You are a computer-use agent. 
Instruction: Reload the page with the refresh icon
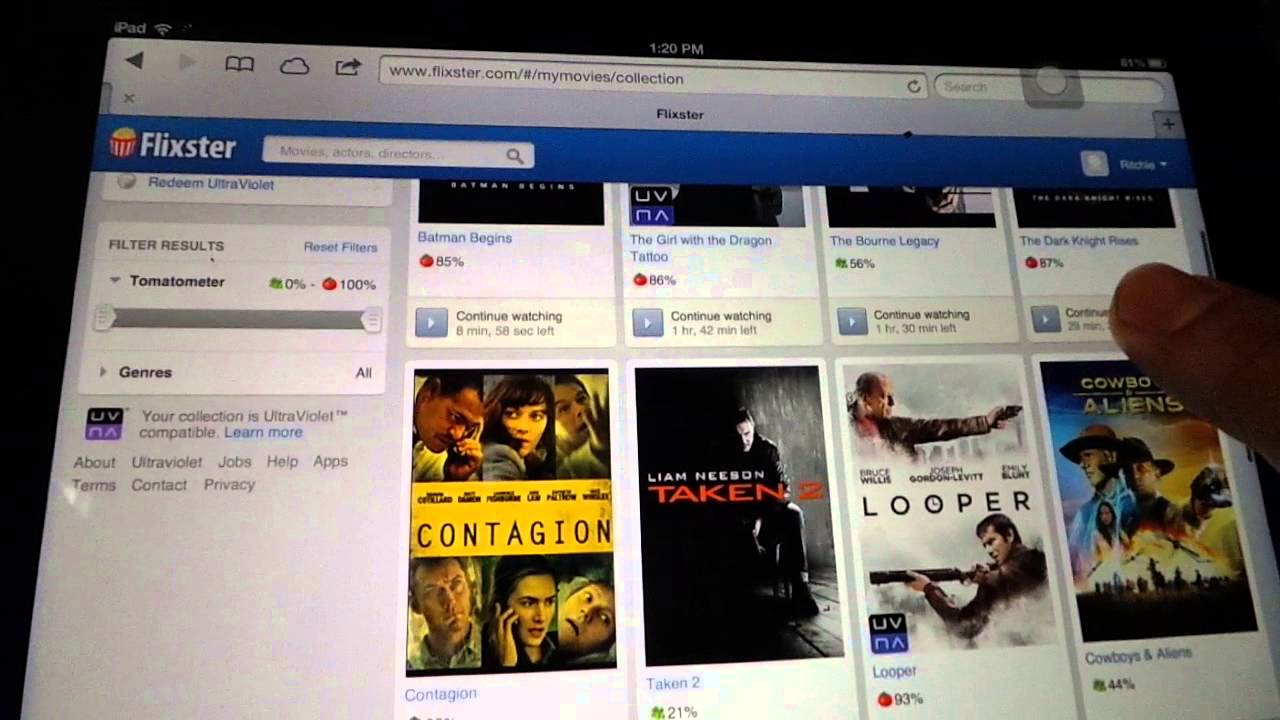click(x=913, y=86)
